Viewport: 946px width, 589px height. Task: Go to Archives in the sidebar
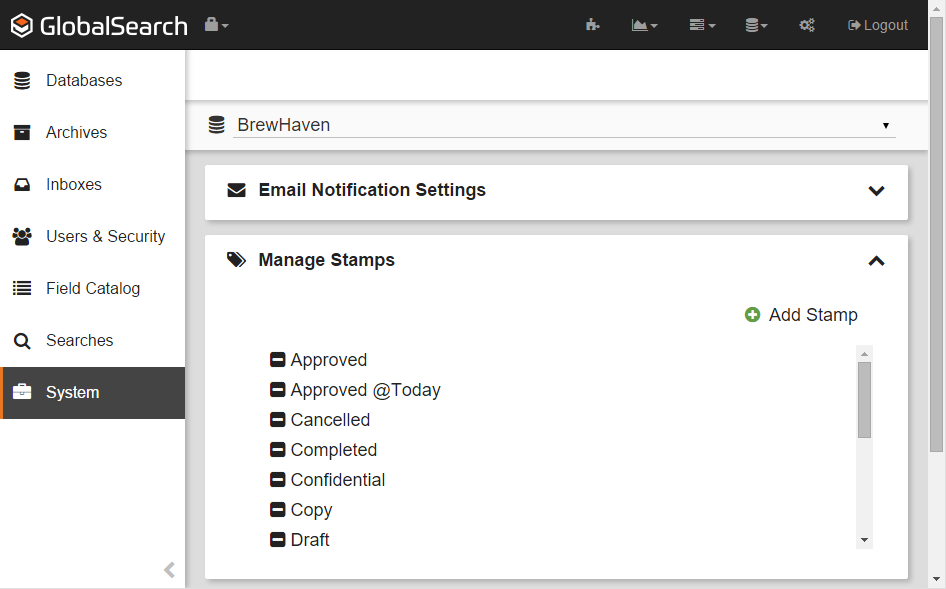(x=76, y=132)
